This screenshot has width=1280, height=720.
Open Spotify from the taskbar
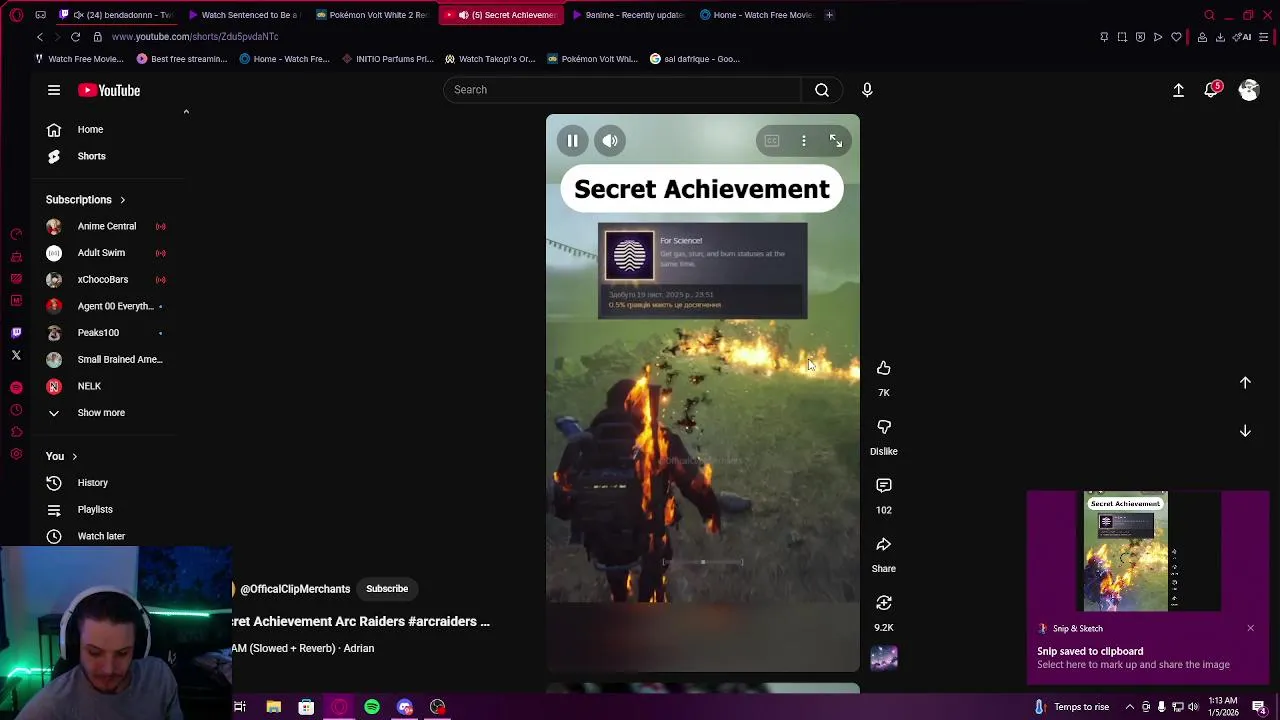coord(372,707)
